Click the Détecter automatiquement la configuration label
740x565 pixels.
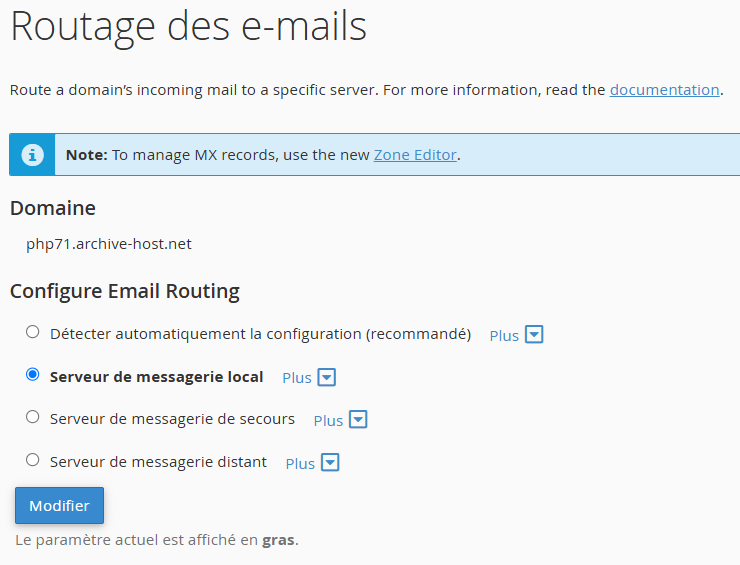[260, 334]
